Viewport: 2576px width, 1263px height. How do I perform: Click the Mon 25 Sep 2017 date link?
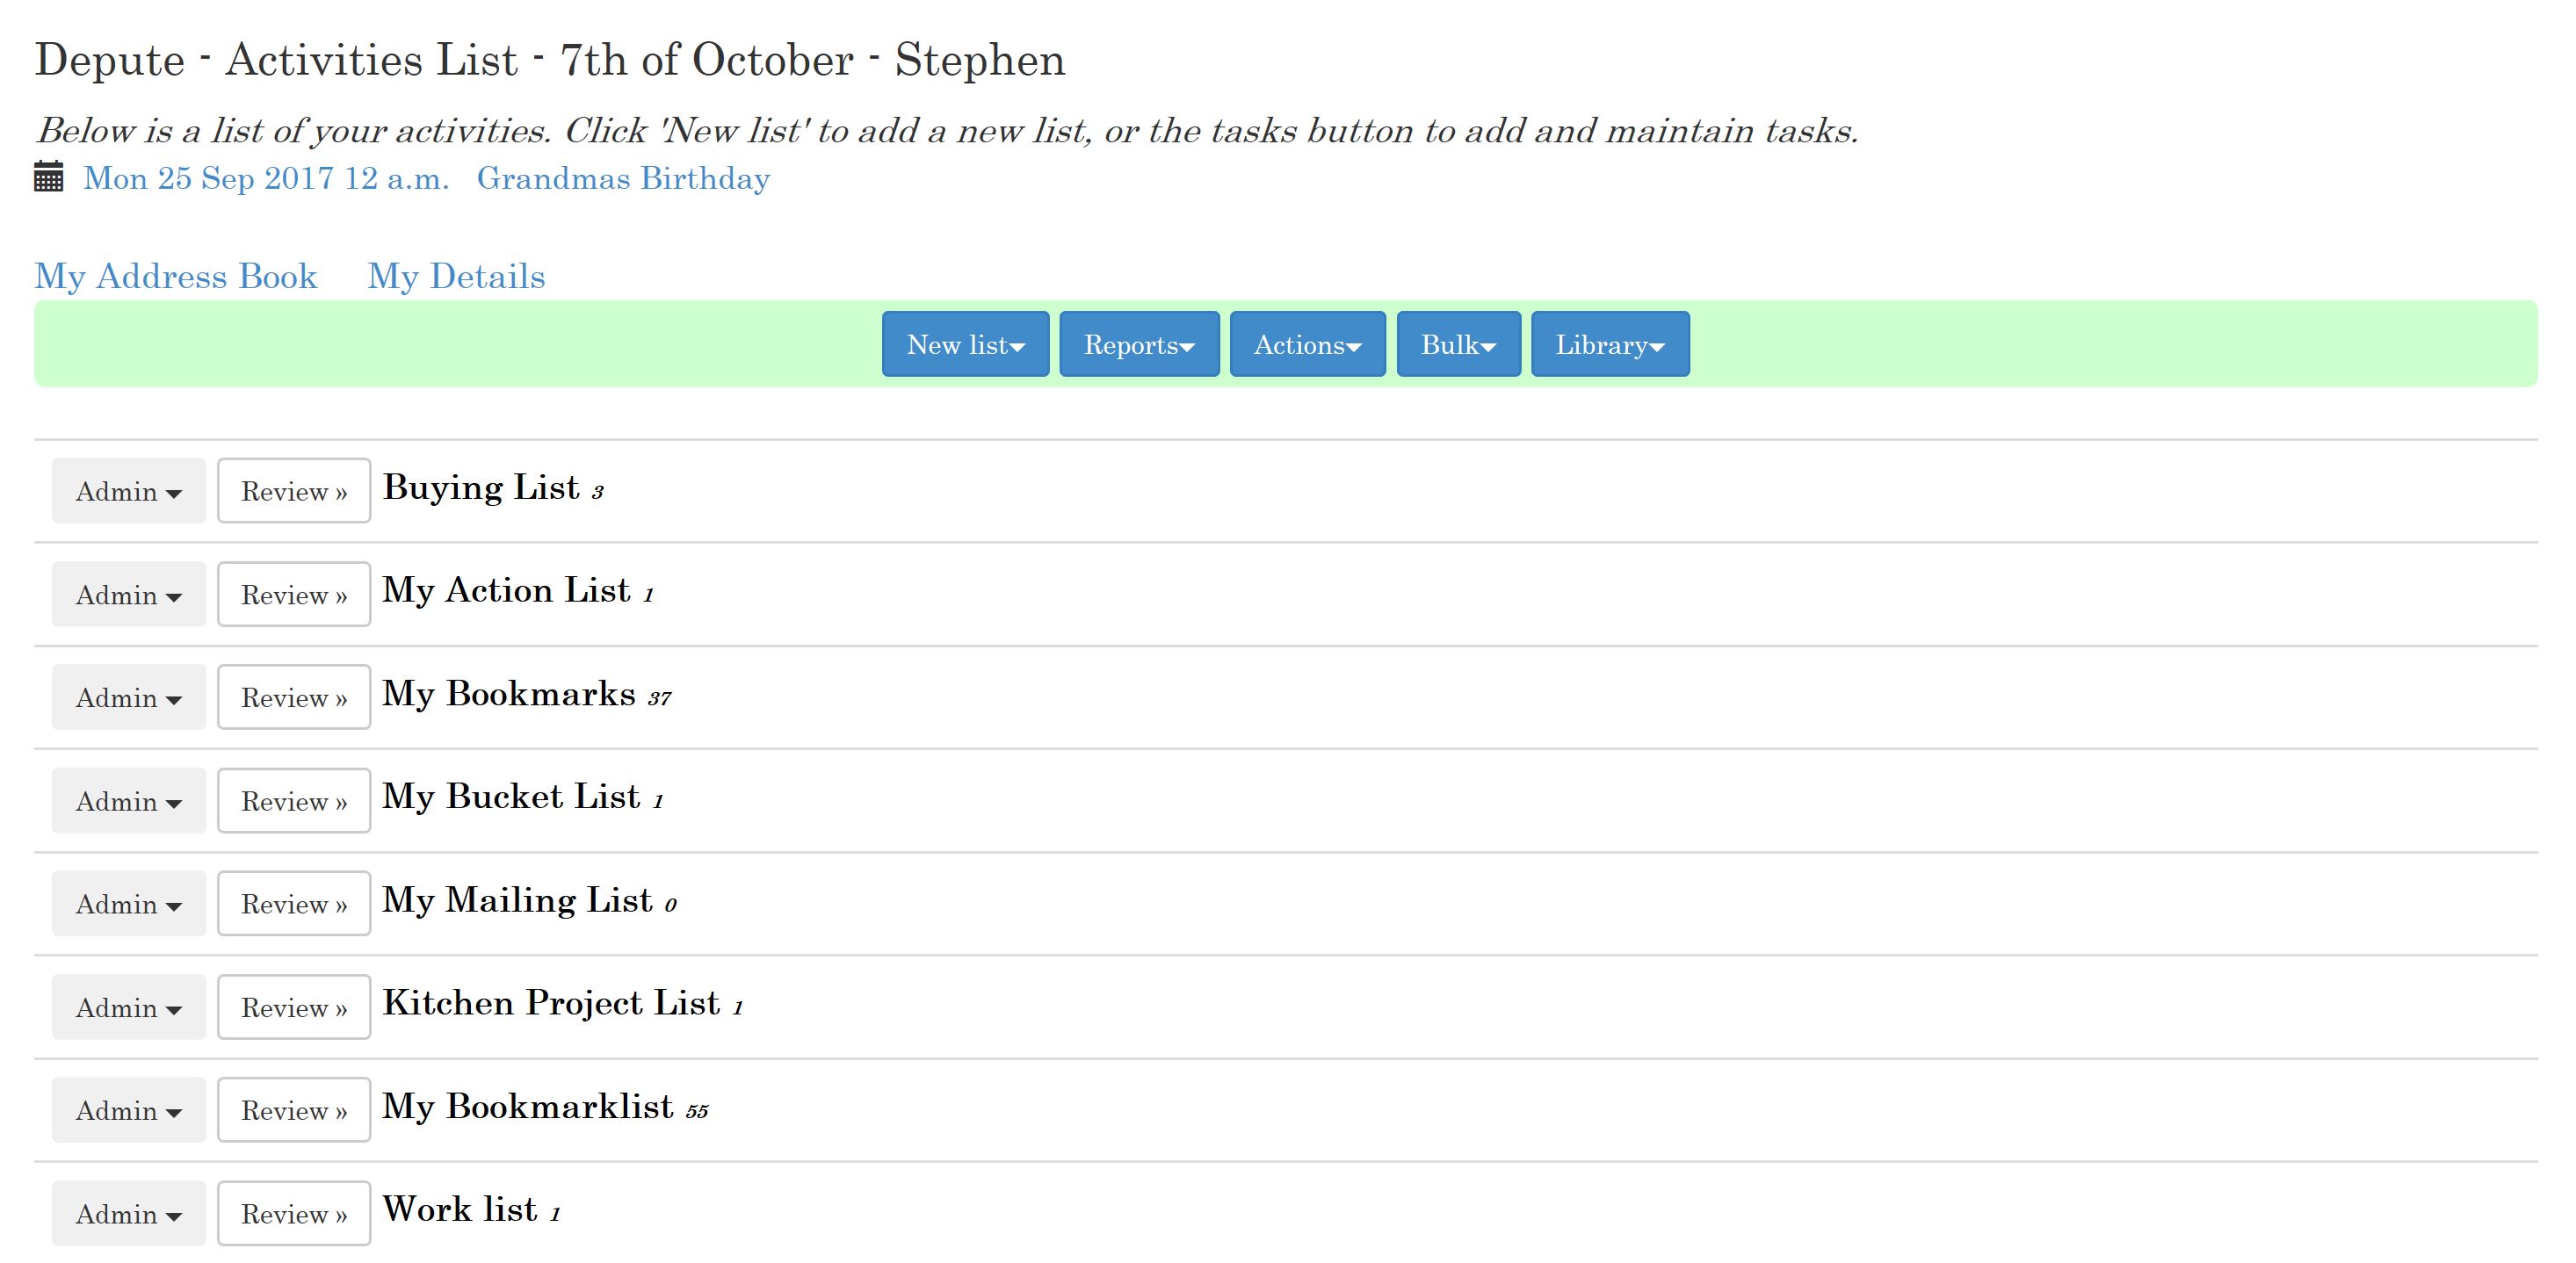(x=266, y=178)
